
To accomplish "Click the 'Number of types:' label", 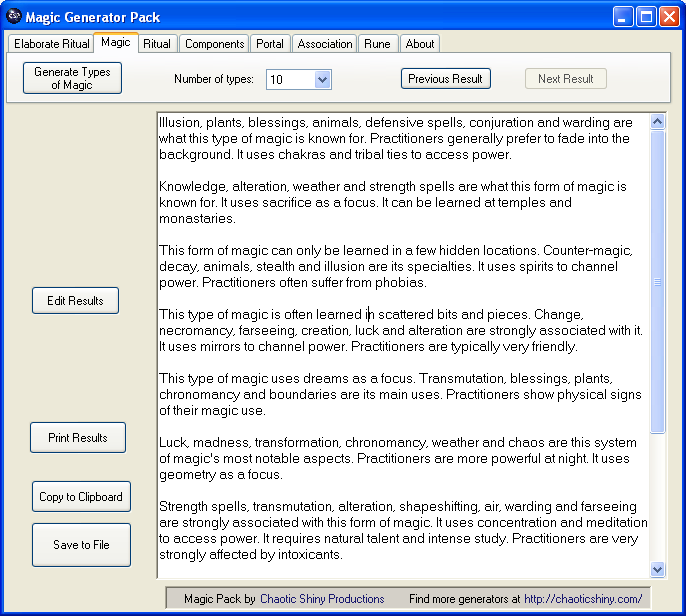I will click(214, 79).
